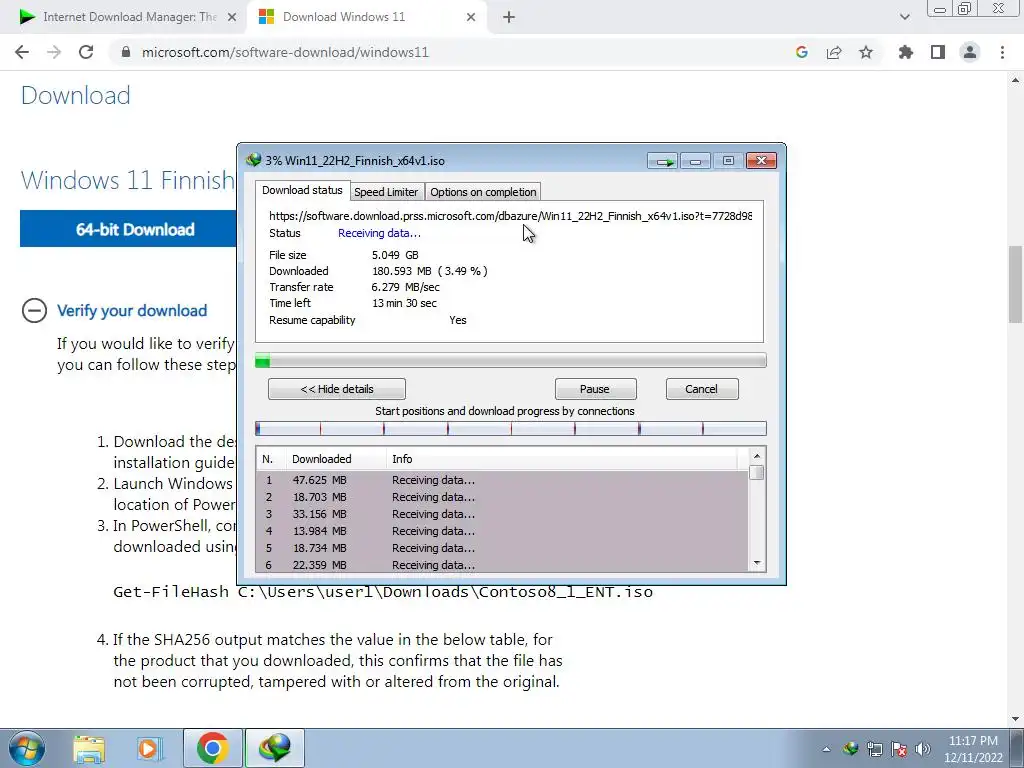Go back using browser back arrow
Screen dimensions: 1024x768
(x=22, y=52)
